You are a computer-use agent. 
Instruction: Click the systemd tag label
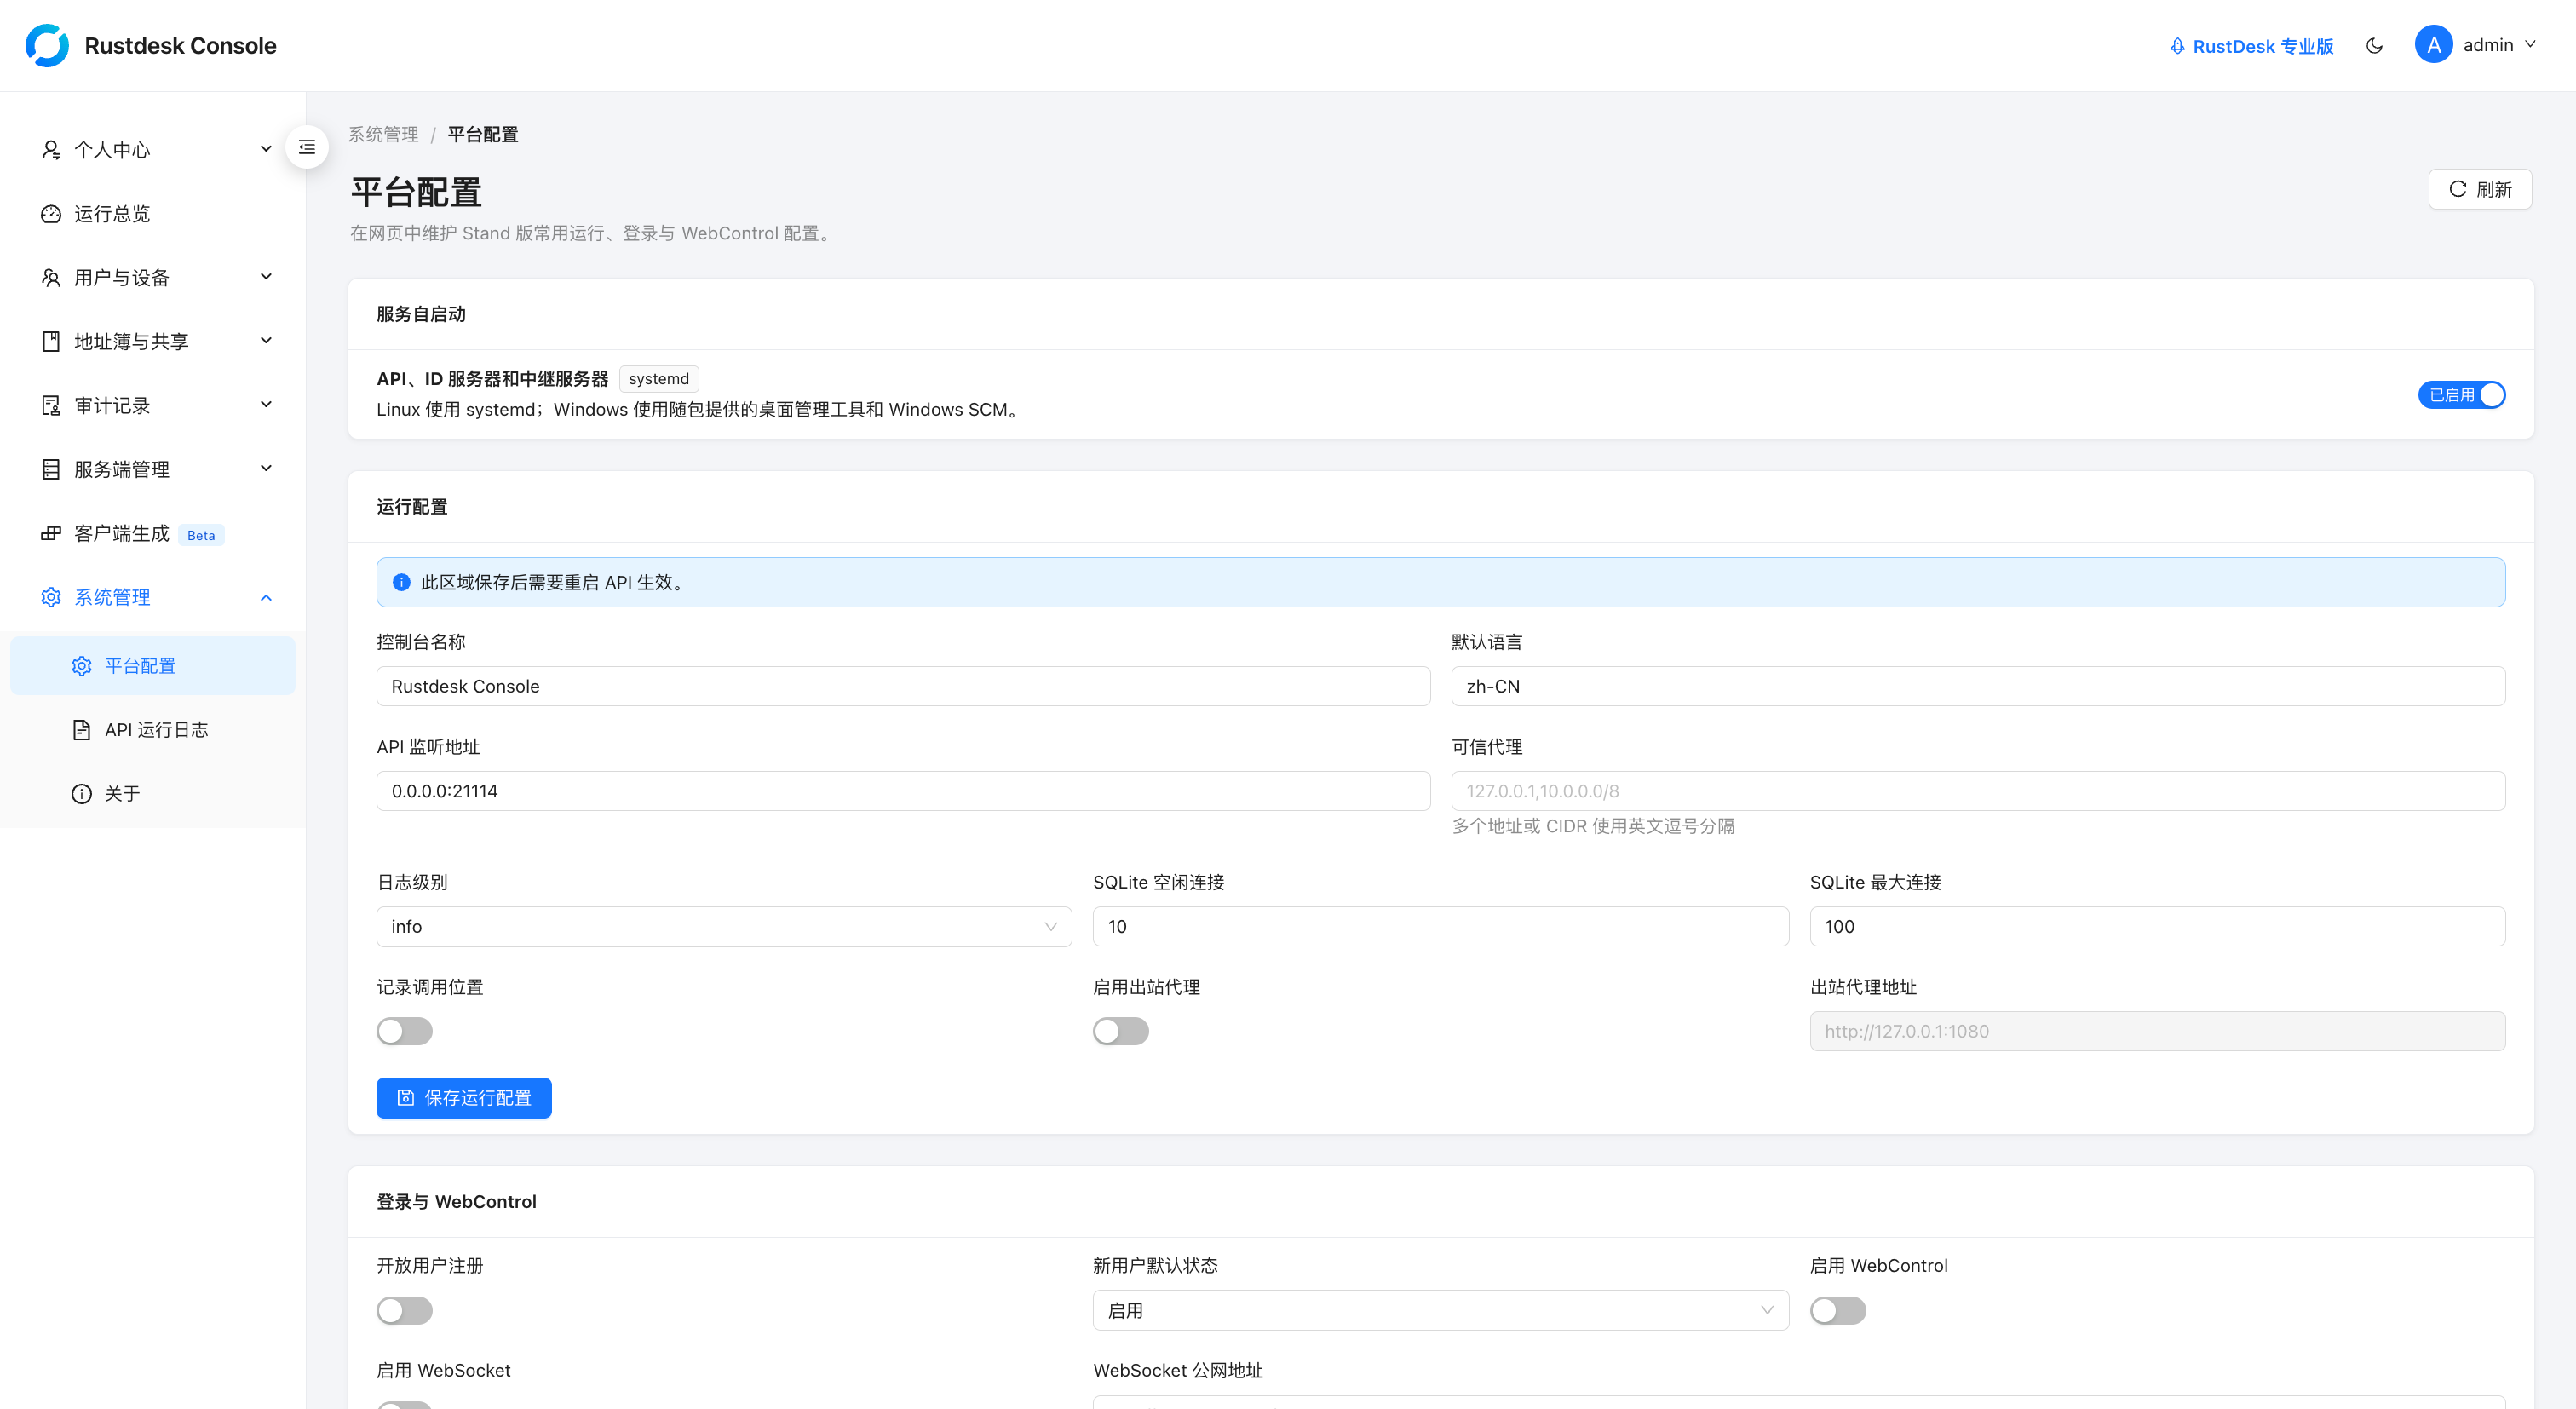pos(659,379)
